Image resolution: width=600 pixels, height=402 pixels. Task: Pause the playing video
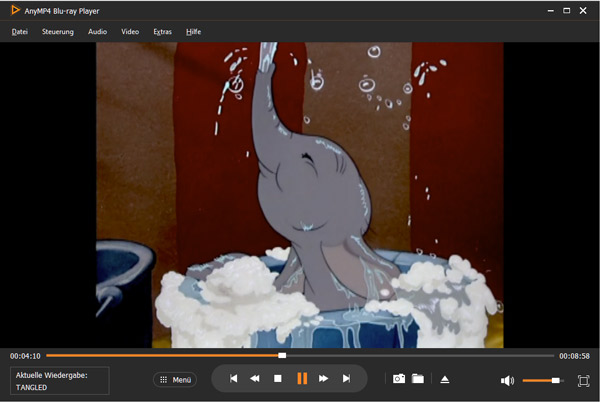302,379
